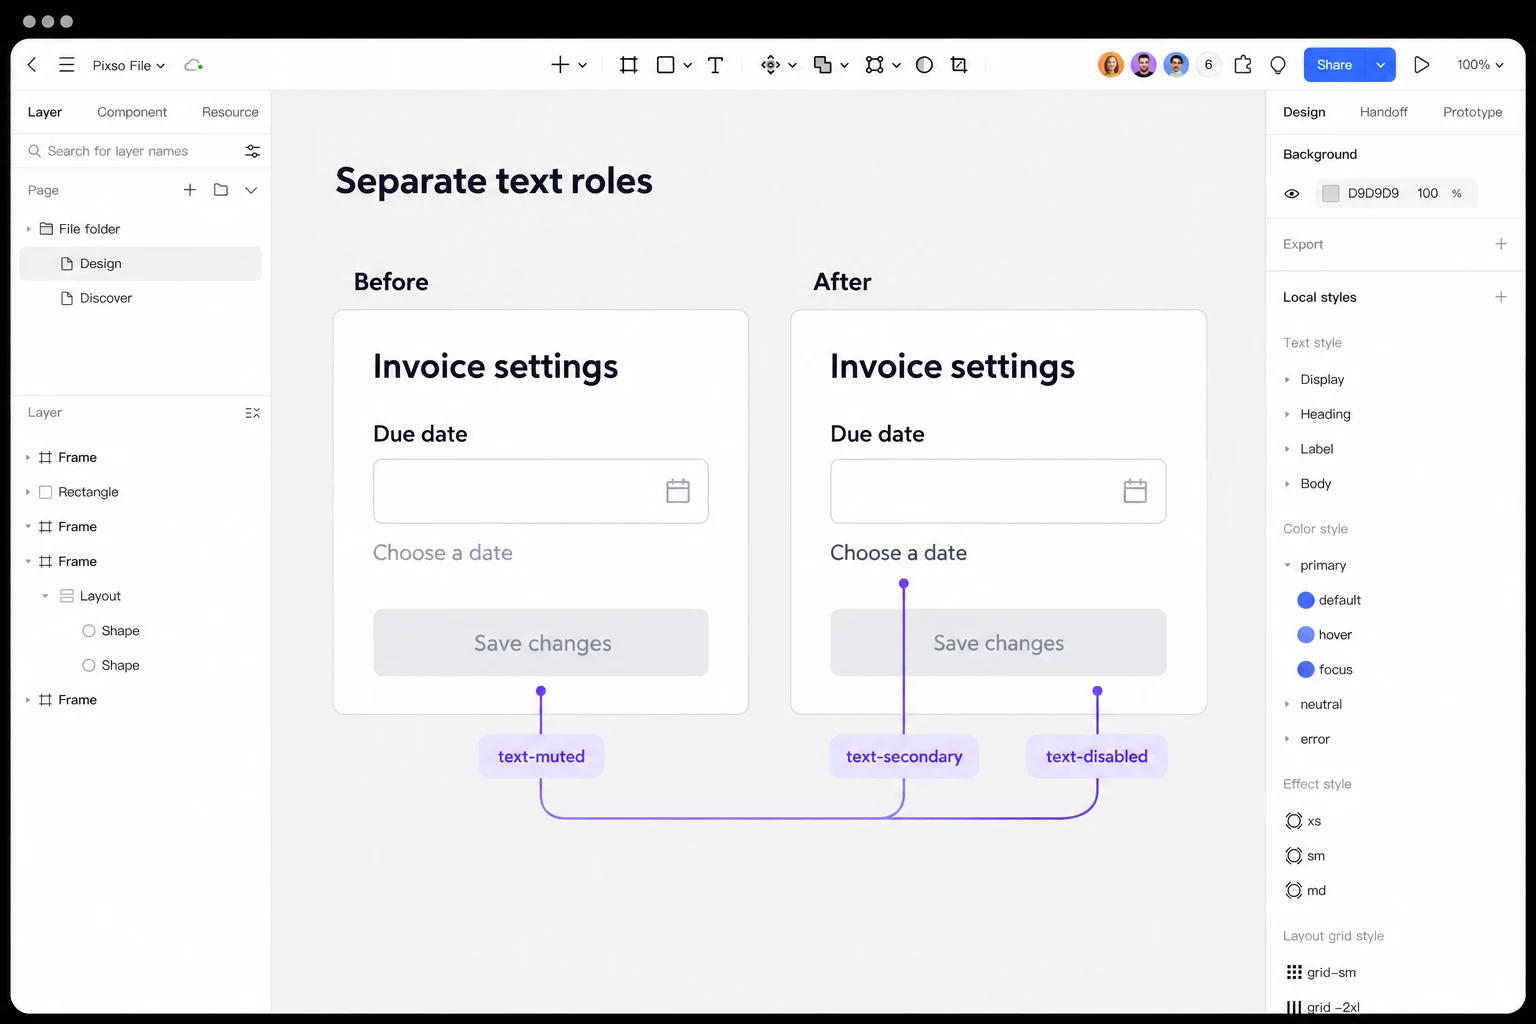Click the crop tool icon

point(959,65)
